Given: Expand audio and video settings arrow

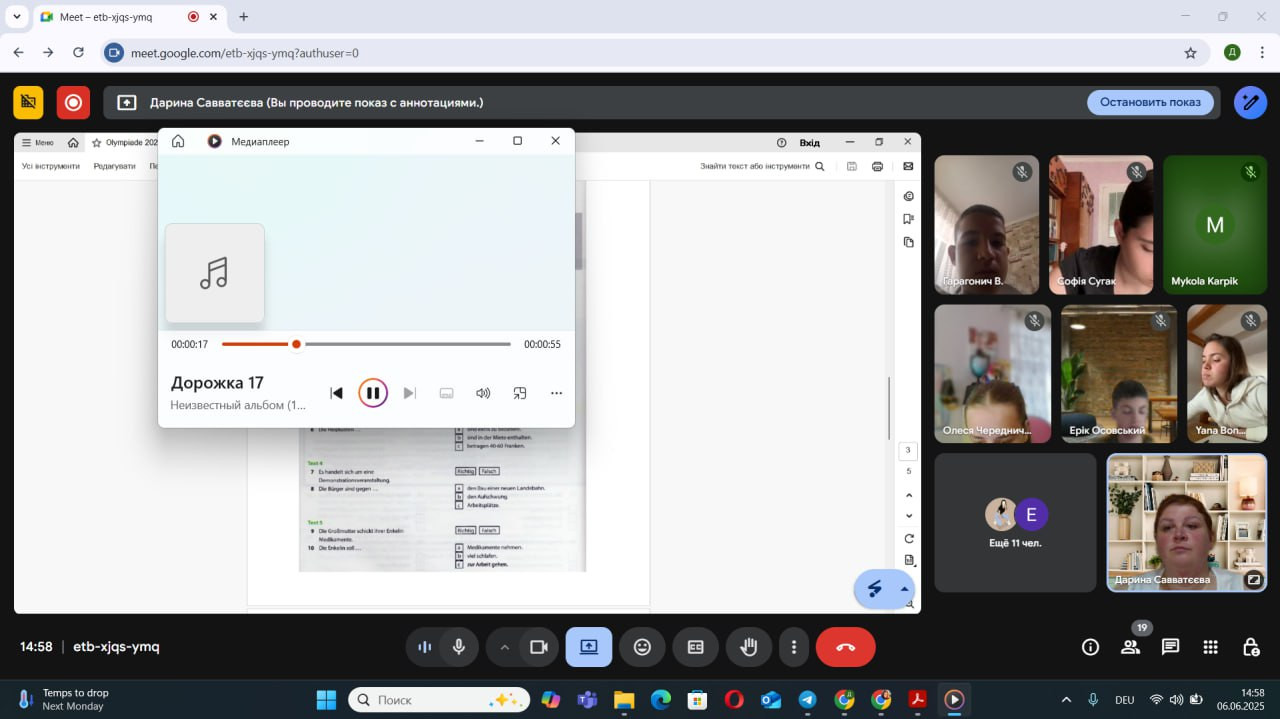Looking at the screenshot, I should 504,647.
